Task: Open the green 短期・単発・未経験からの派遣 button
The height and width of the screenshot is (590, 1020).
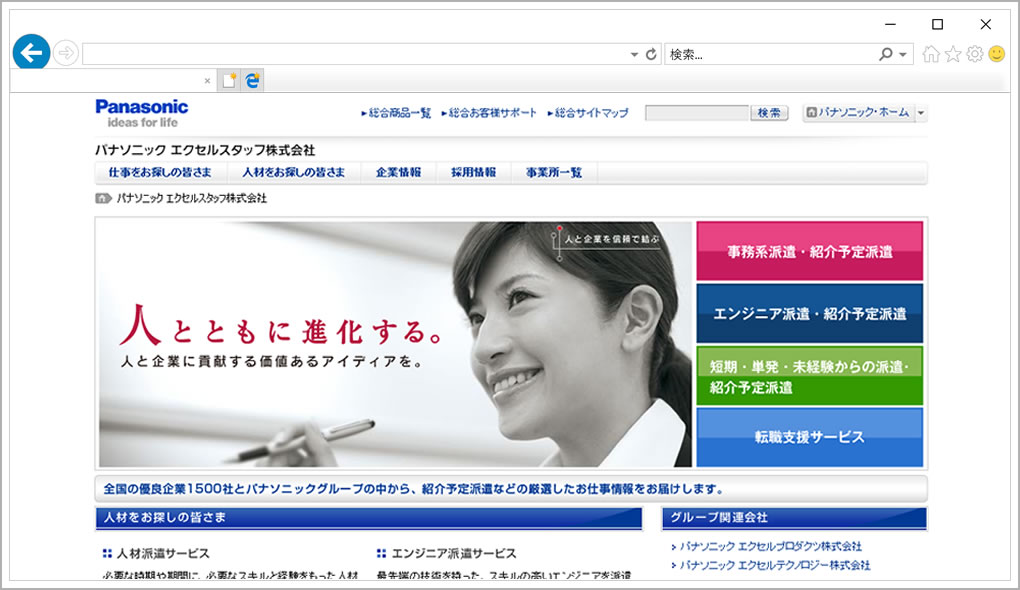Action: coord(809,376)
